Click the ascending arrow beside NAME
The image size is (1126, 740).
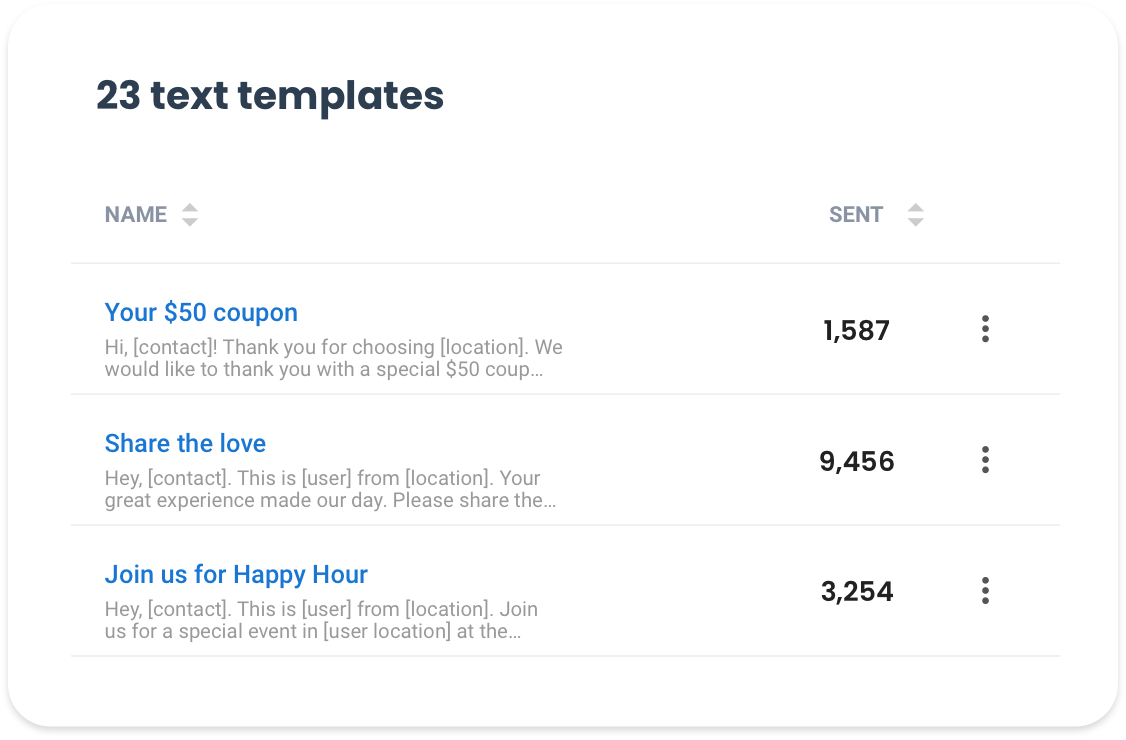tap(190, 208)
